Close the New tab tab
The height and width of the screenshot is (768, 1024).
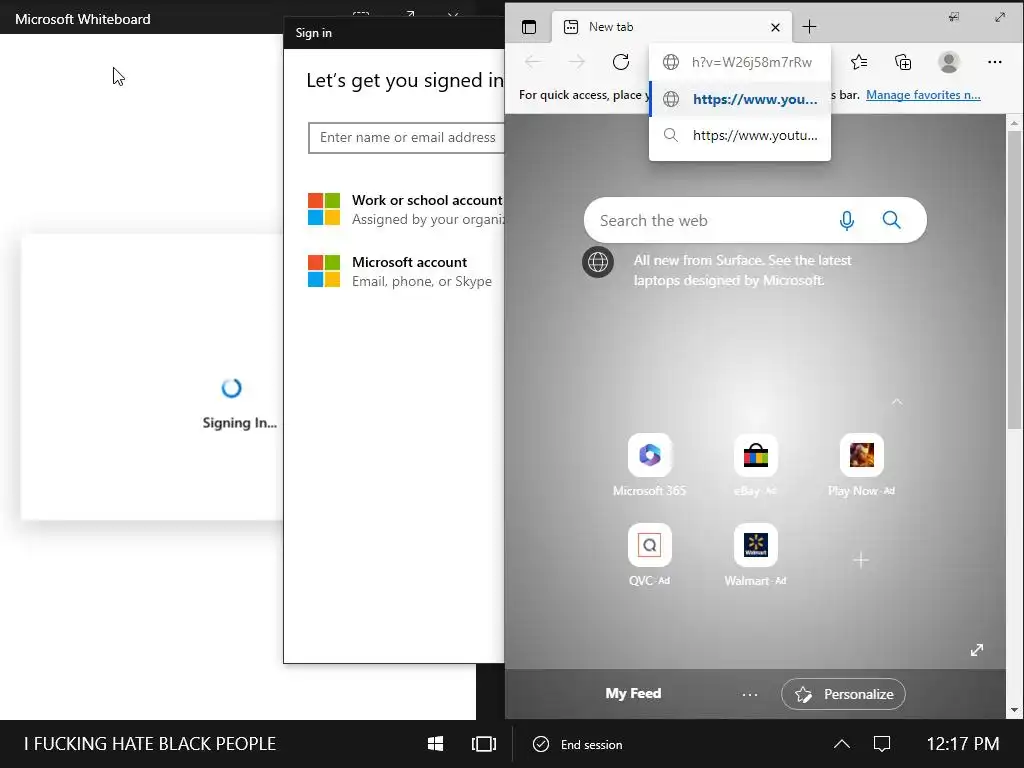click(x=775, y=27)
